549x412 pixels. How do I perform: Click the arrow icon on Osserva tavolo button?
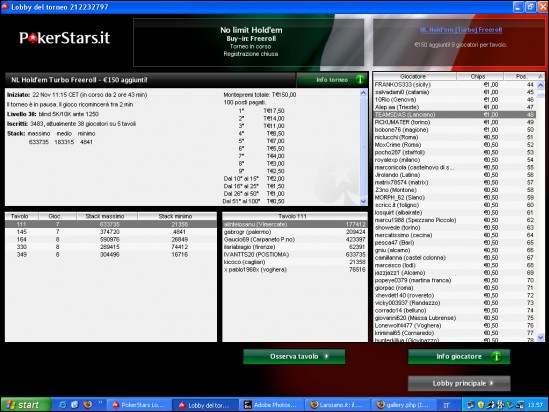pyautogui.click(x=326, y=356)
